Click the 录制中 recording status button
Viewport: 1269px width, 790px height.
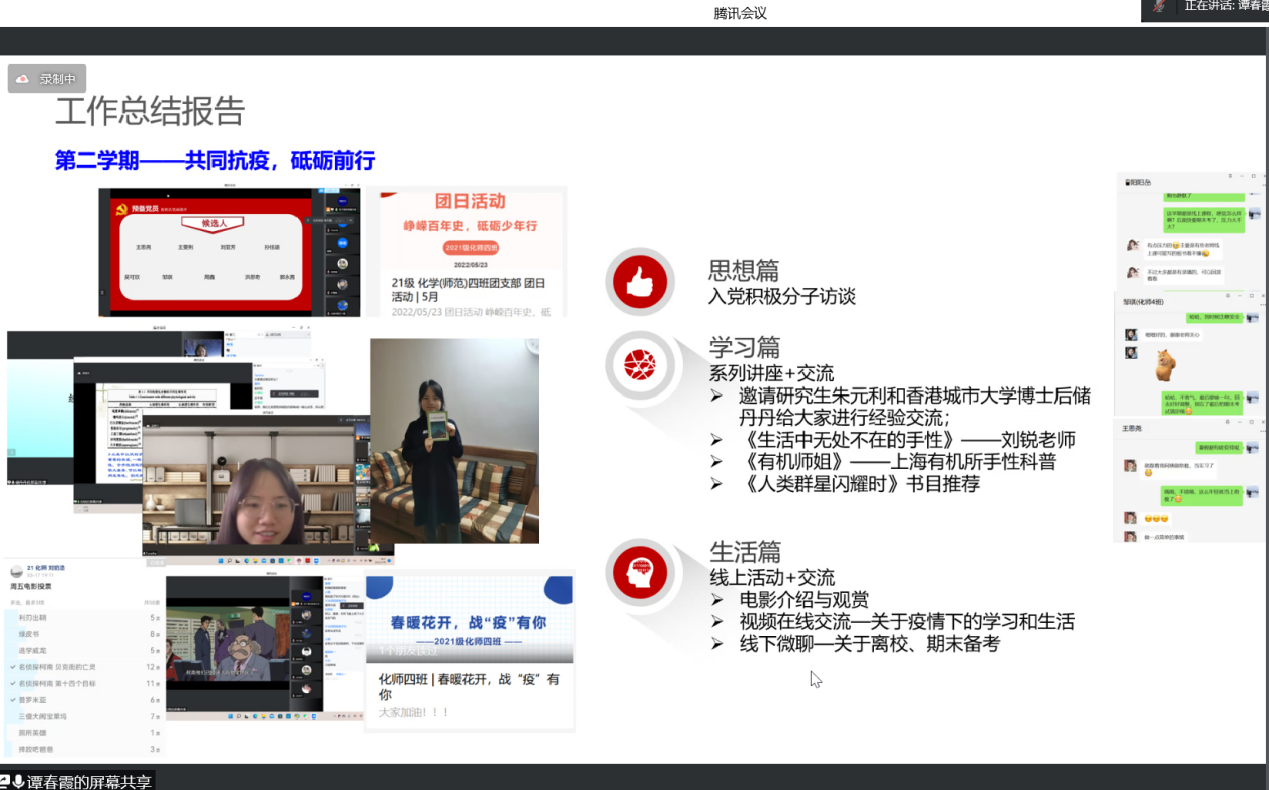pos(47,79)
